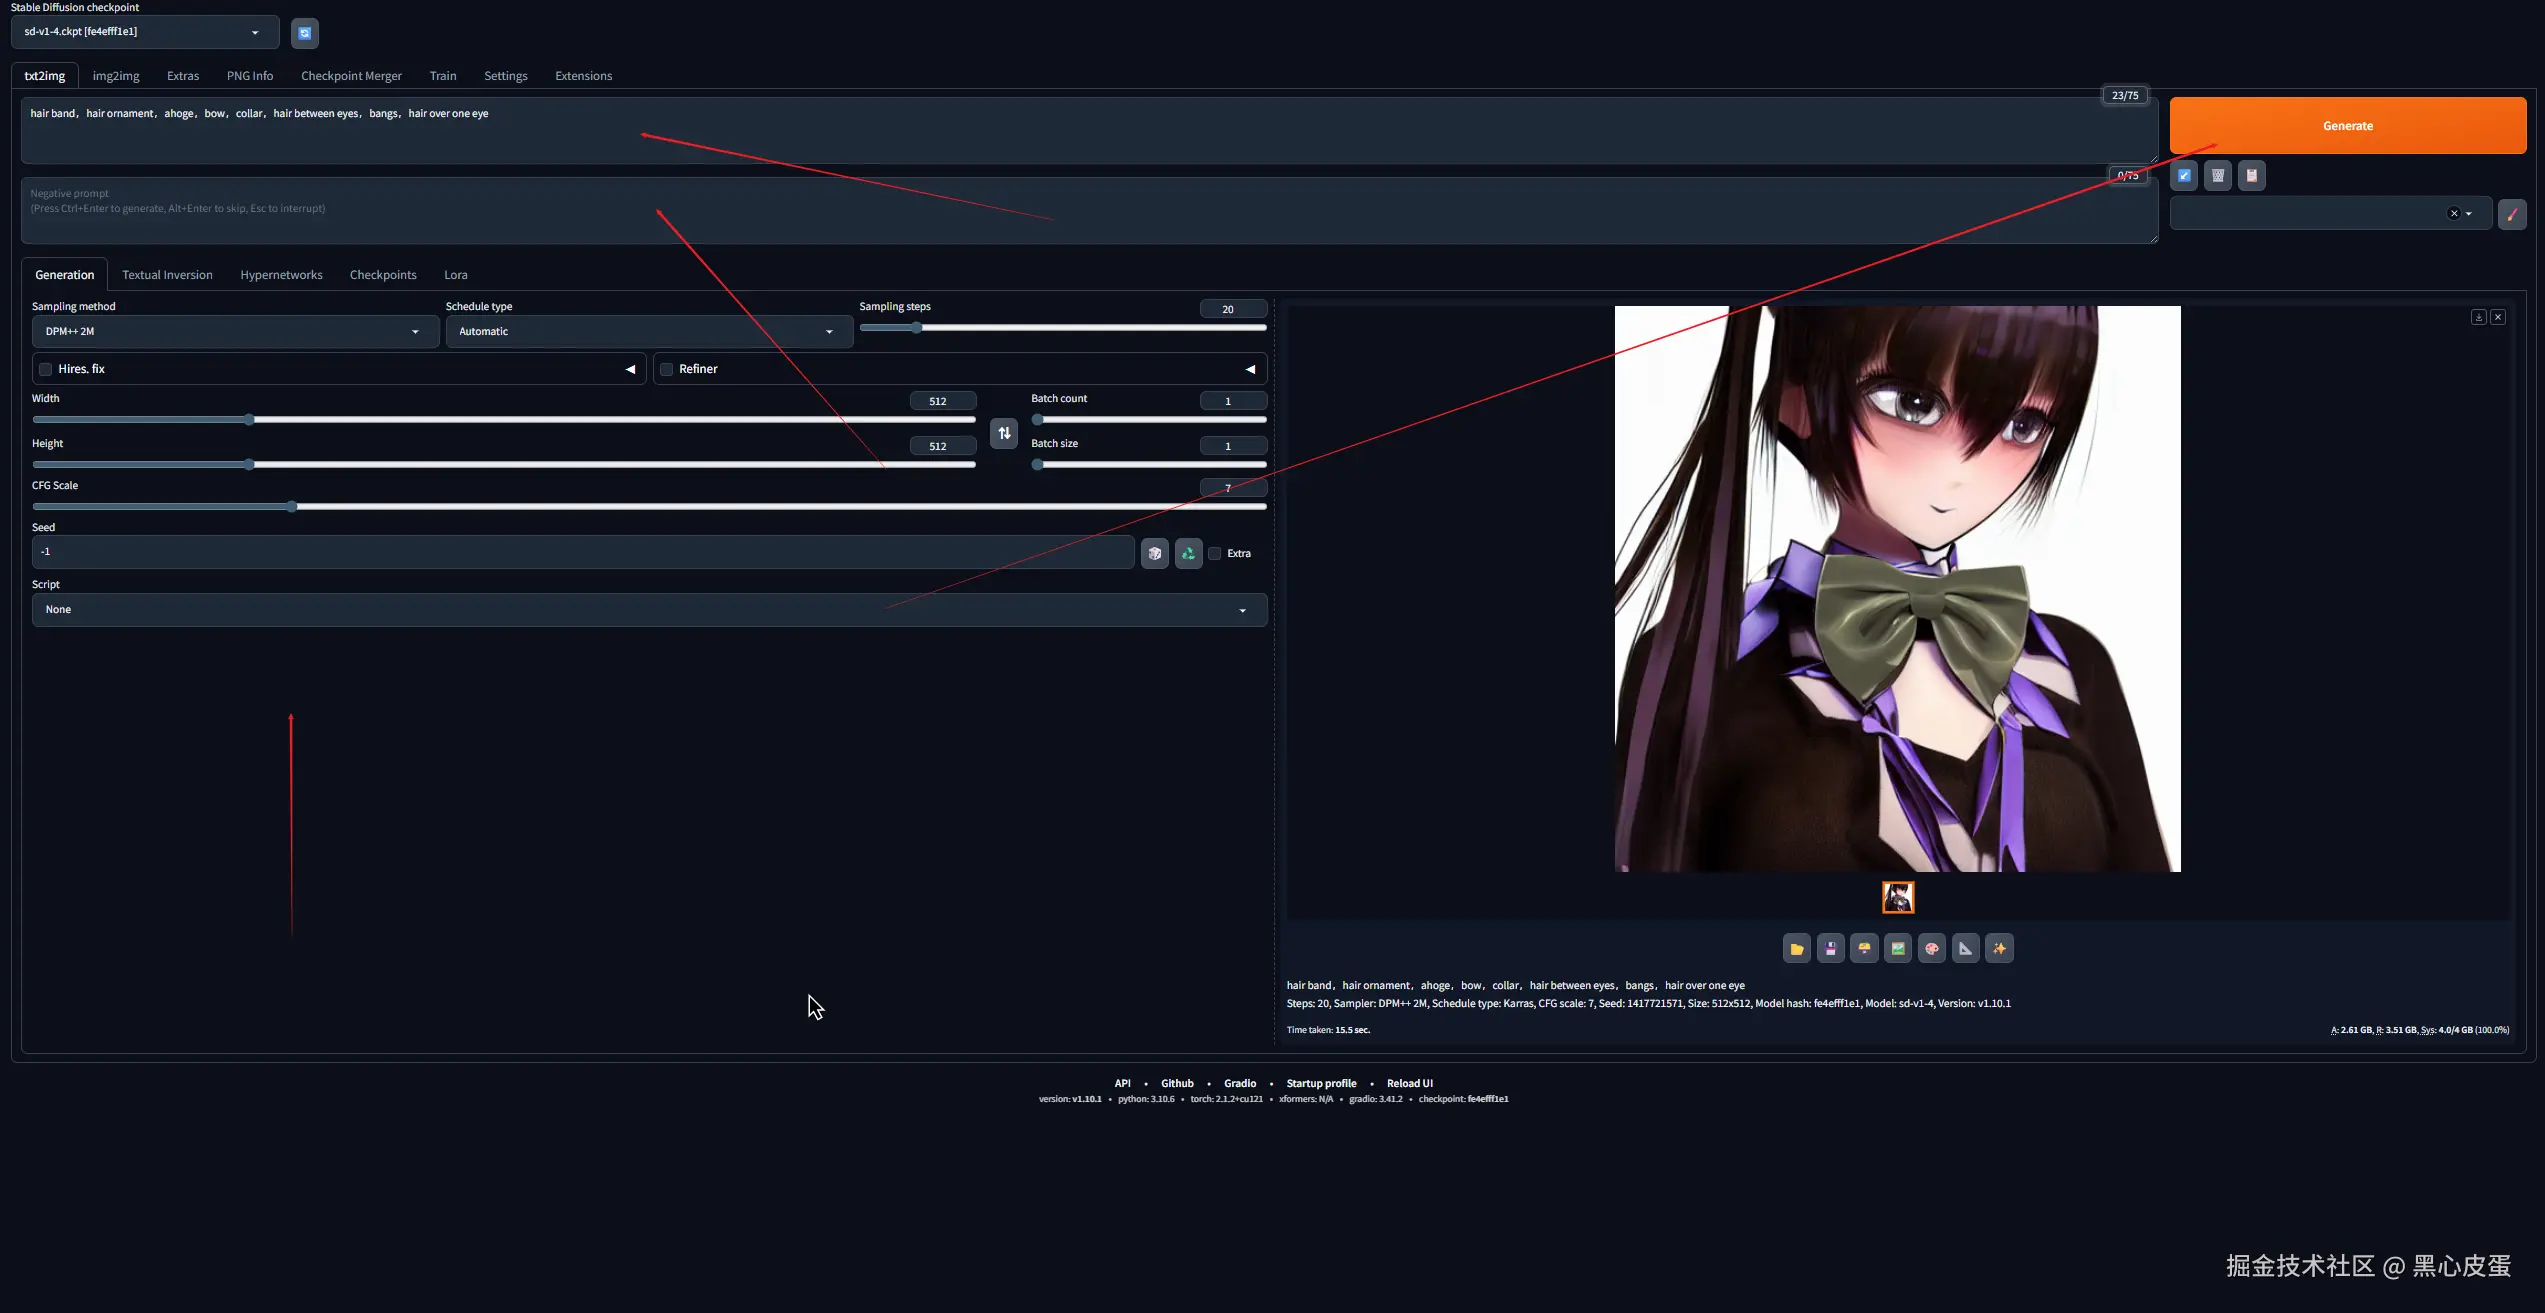2545x1313 pixels.
Task: Select the generated image thumbnail
Action: [1897, 896]
